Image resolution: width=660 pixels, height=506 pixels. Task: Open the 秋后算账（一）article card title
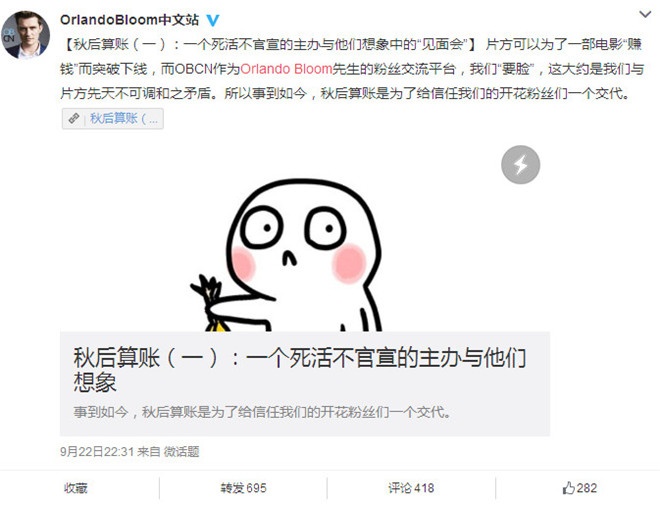300,370
